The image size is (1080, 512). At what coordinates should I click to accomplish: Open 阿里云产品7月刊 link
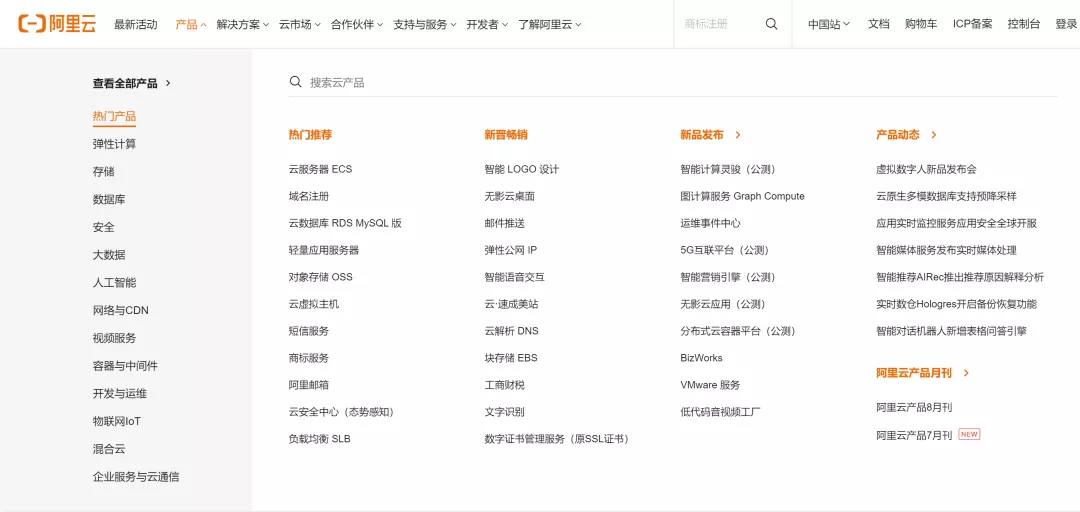pos(914,435)
